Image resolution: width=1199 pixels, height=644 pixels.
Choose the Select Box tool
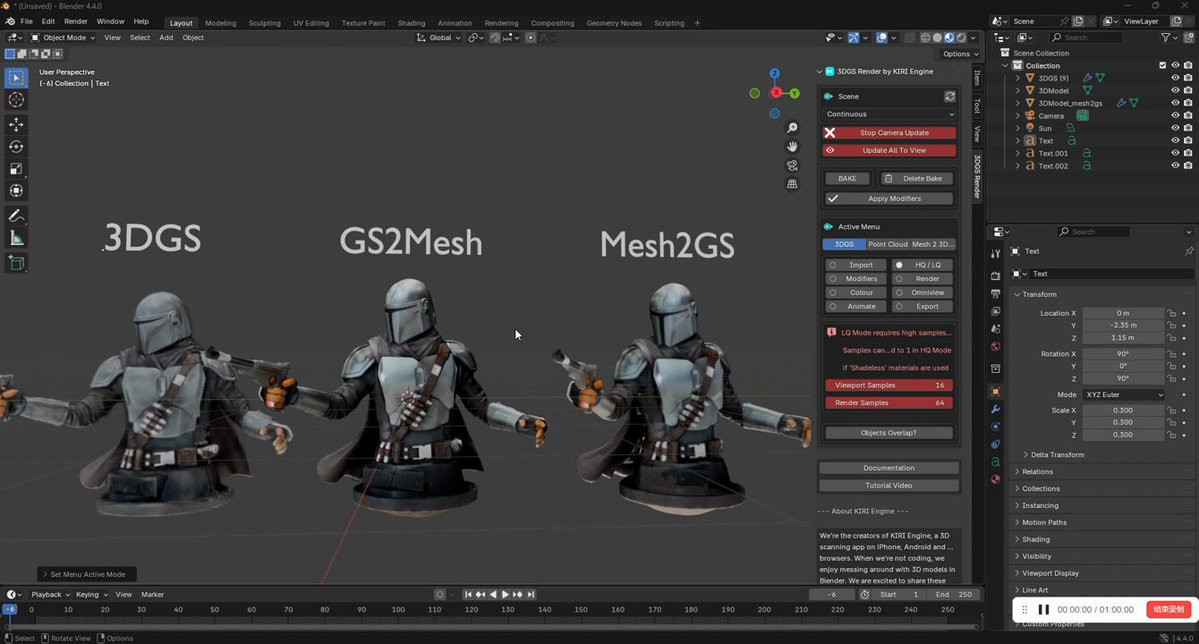(16, 77)
